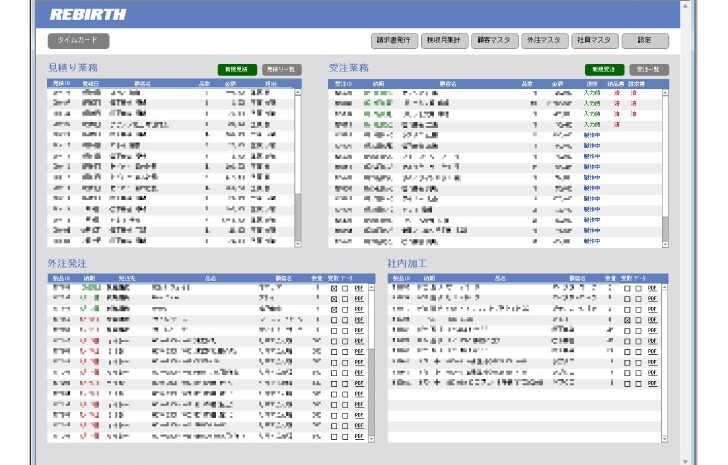728x465 pixels.
Task: Check 受取 checkbox in fourth 外注発注 row
Action: click(x=334, y=320)
